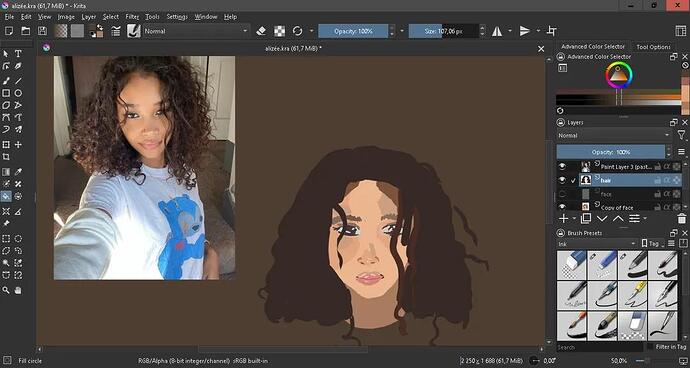The image size is (690, 368).
Task: Select the Pan hand tool
Action: (x=18, y=291)
